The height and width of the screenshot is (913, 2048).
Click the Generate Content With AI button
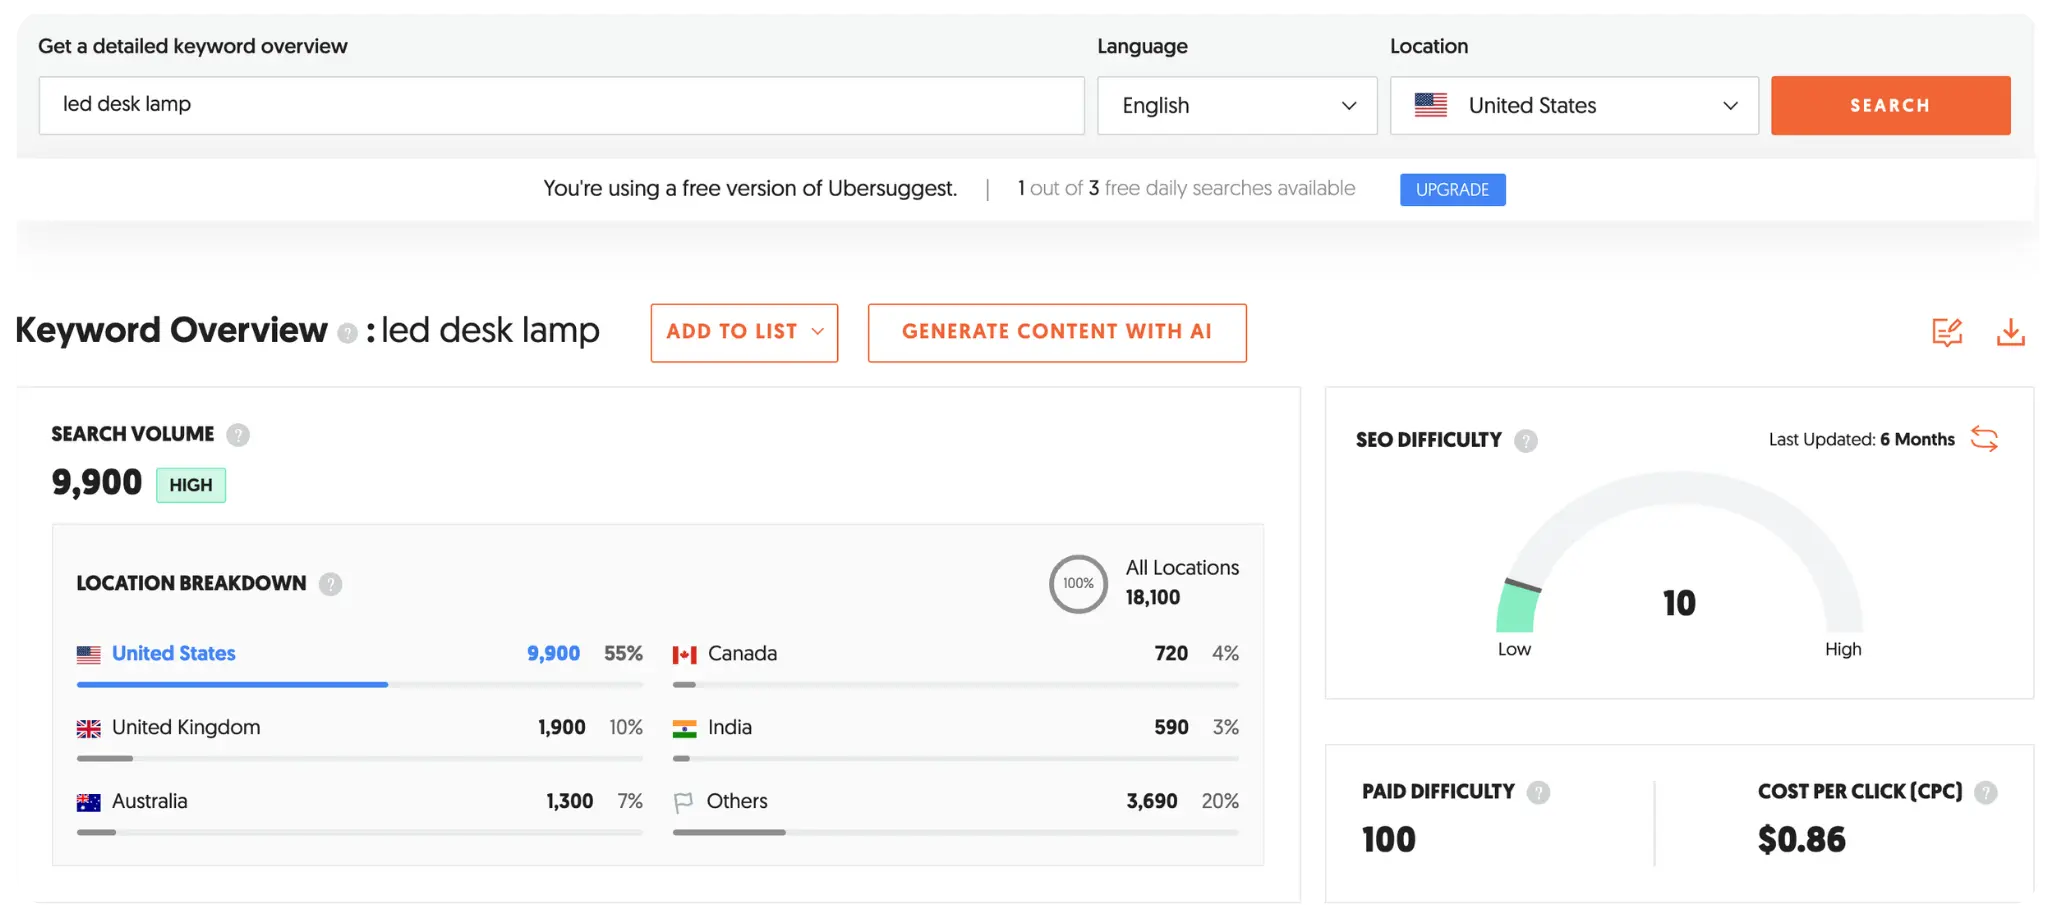[x=1056, y=332]
